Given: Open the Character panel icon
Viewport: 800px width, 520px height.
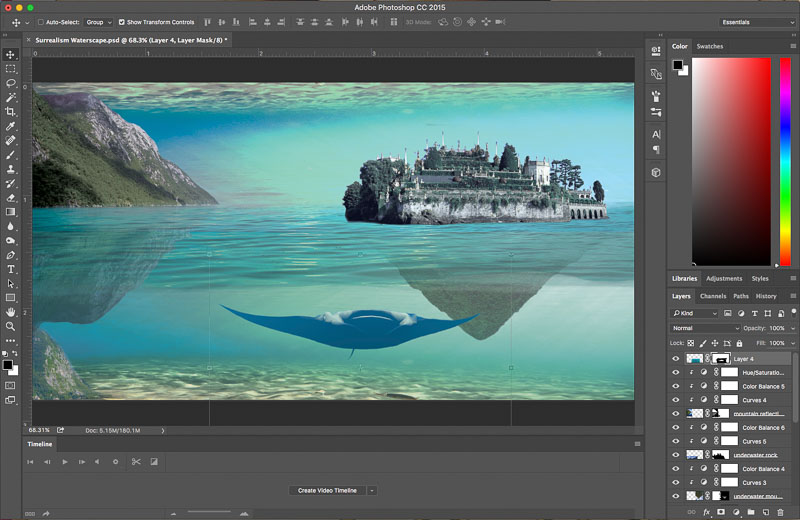Looking at the screenshot, I should pyautogui.click(x=656, y=134).
